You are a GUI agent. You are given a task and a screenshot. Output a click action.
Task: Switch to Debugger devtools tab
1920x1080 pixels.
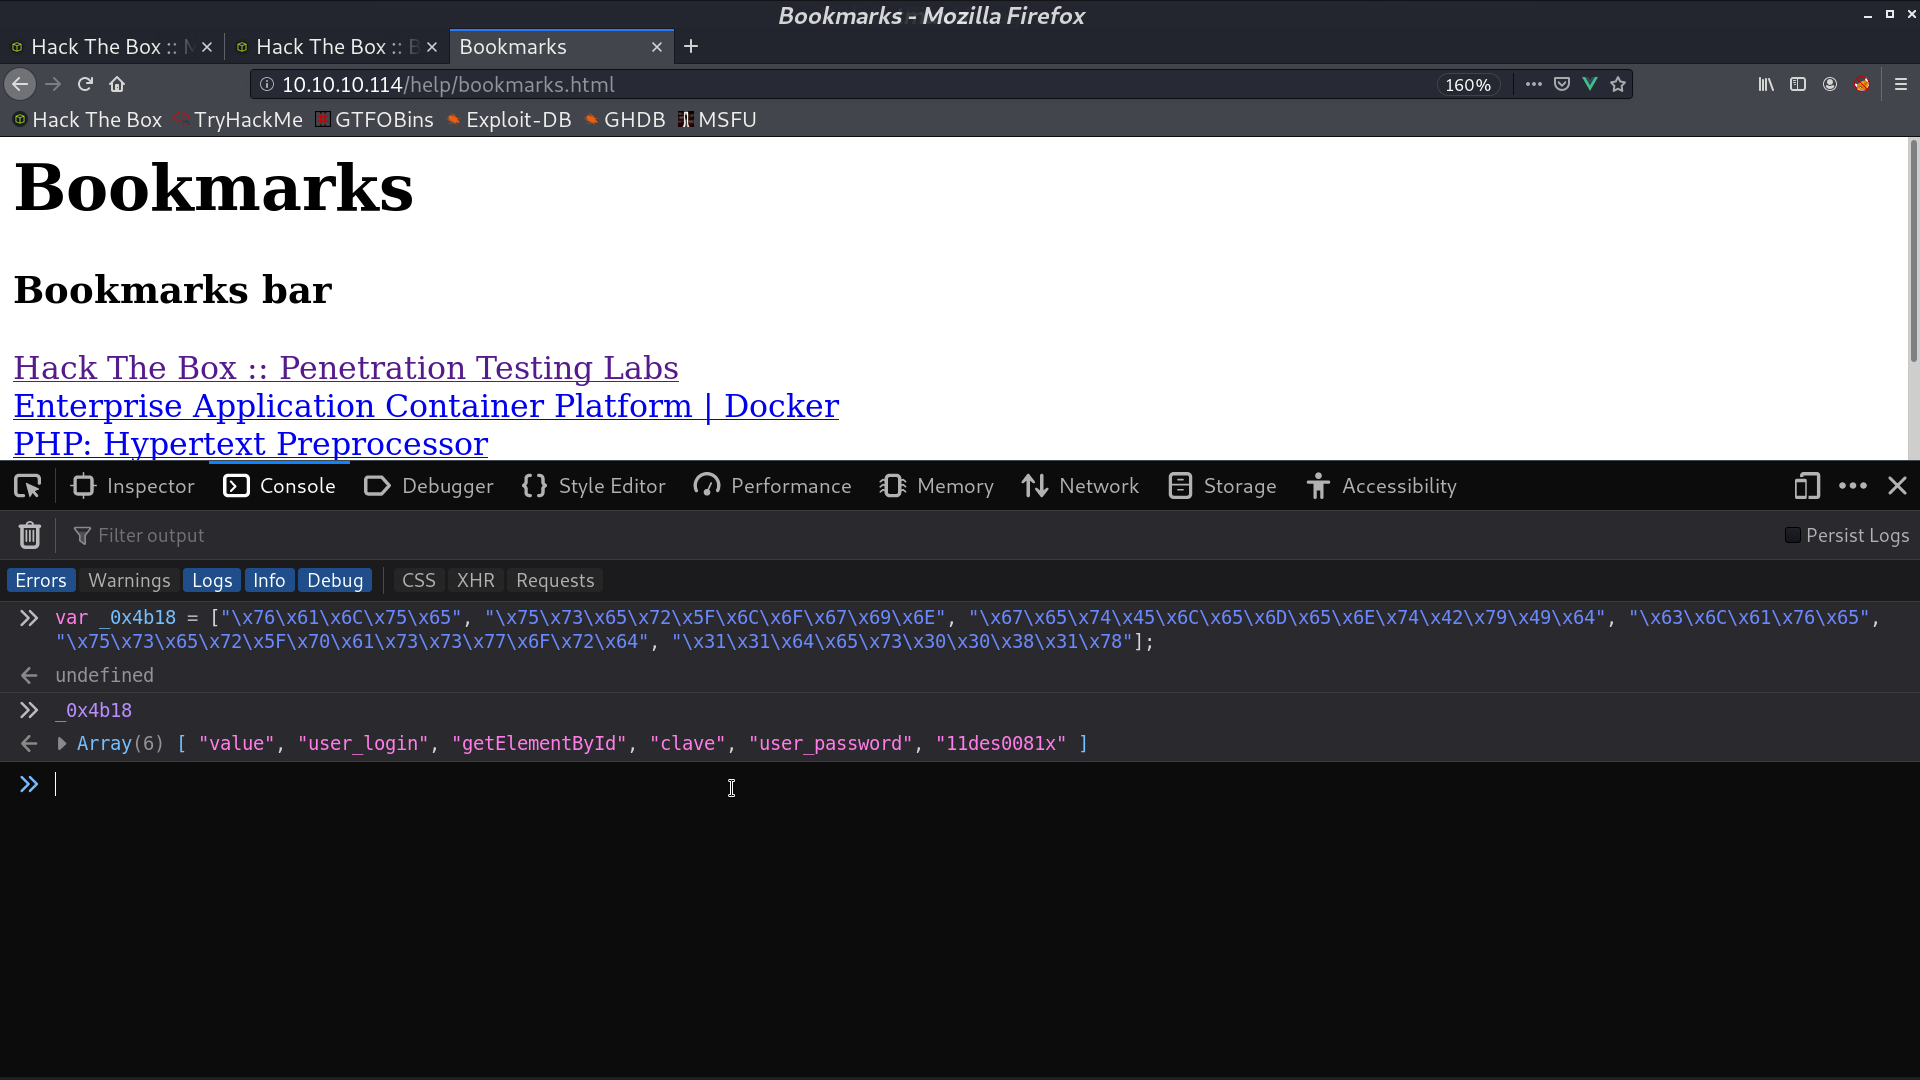[x=429, y=486]
